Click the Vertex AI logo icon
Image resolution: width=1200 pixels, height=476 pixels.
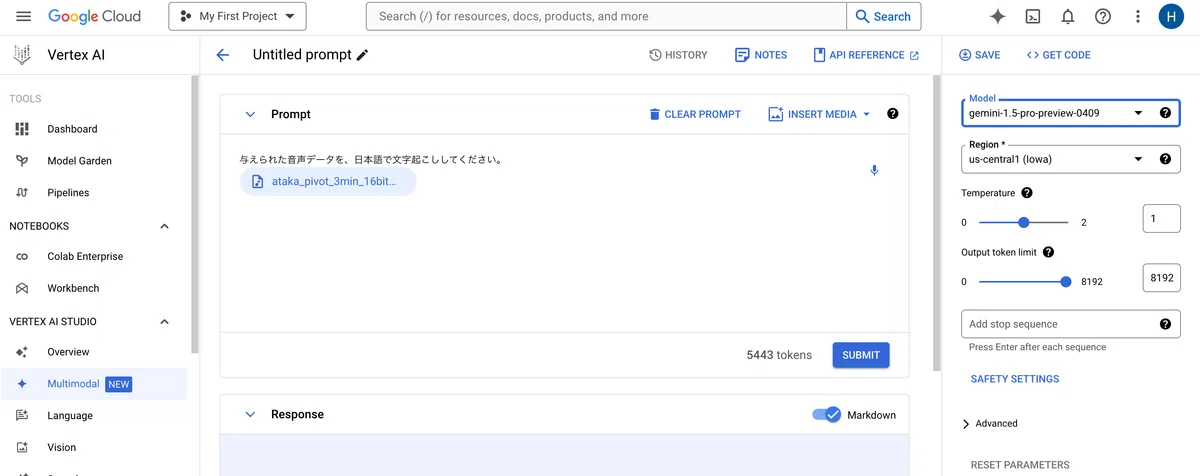(x=21, y=55)
